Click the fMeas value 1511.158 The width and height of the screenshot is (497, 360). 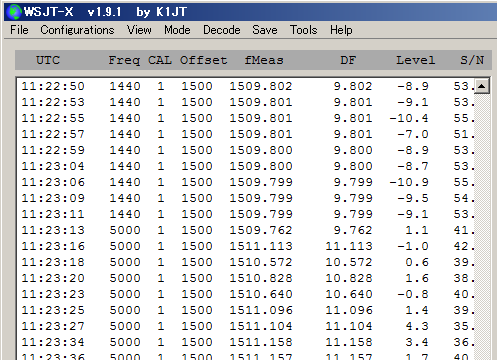pyautogui.click(x=261, y=342)
